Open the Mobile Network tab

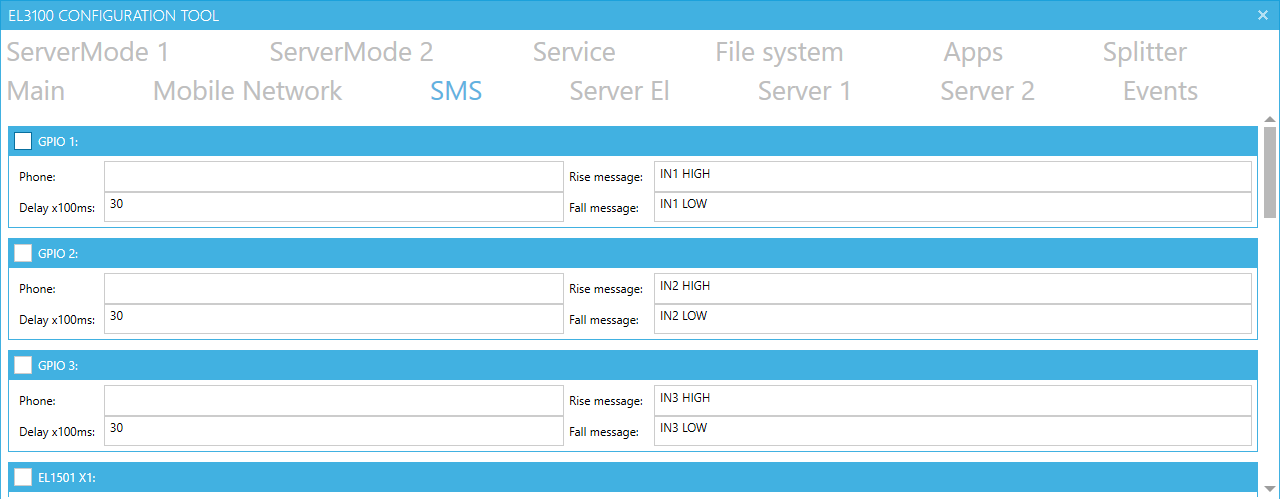(x=247, y=91)
